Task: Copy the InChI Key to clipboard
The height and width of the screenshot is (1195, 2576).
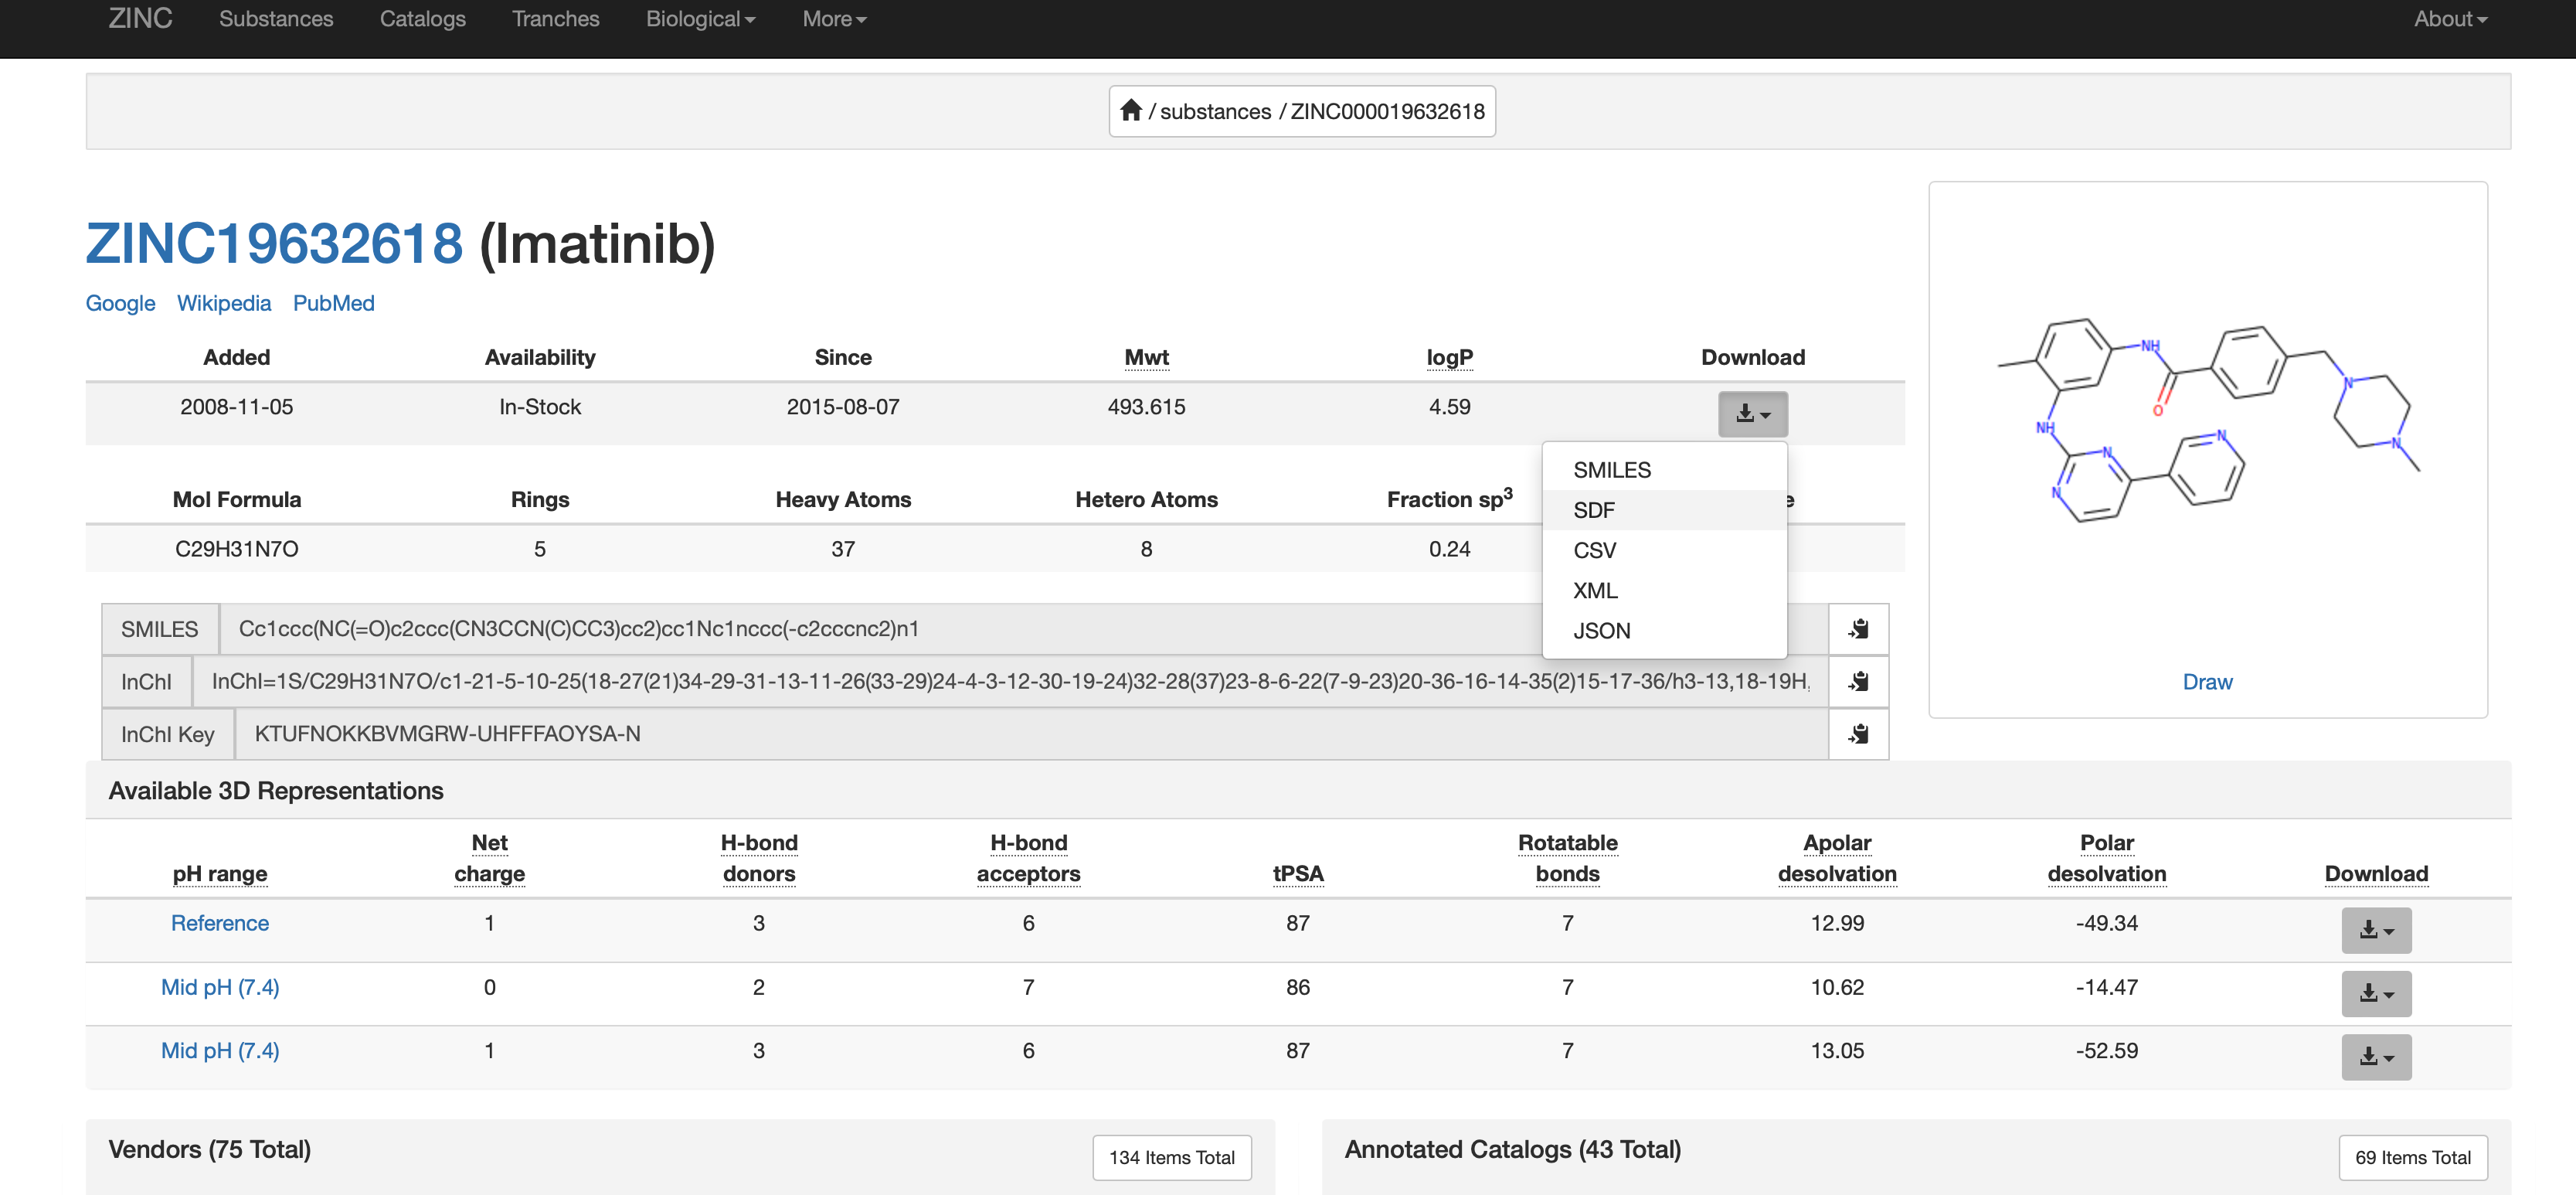Action: point(1858,734)
